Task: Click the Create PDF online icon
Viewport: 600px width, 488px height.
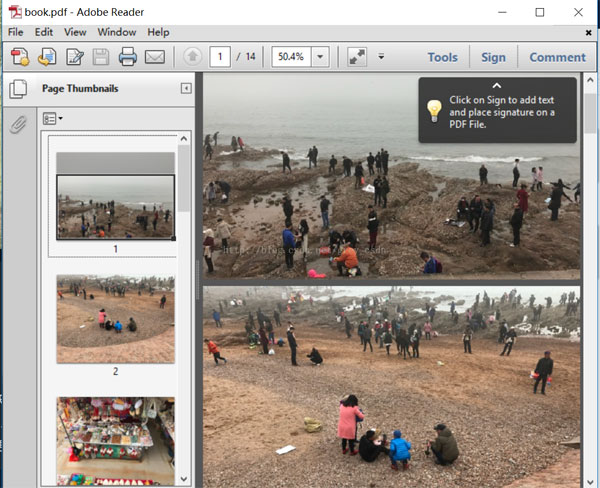Action: point(20,57)
